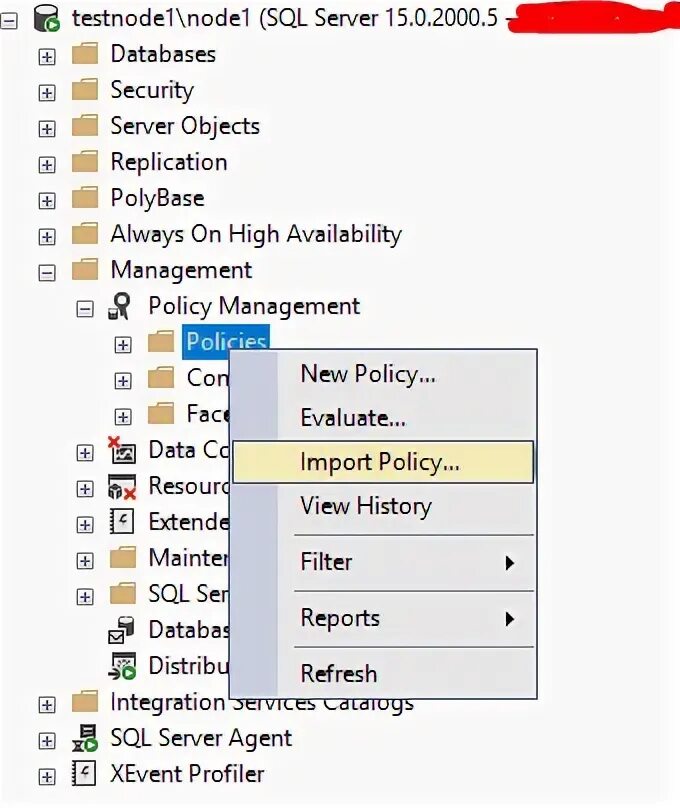Choose Import Policy from the context menu
Screen dimensions: 680x808
(380, 462)
